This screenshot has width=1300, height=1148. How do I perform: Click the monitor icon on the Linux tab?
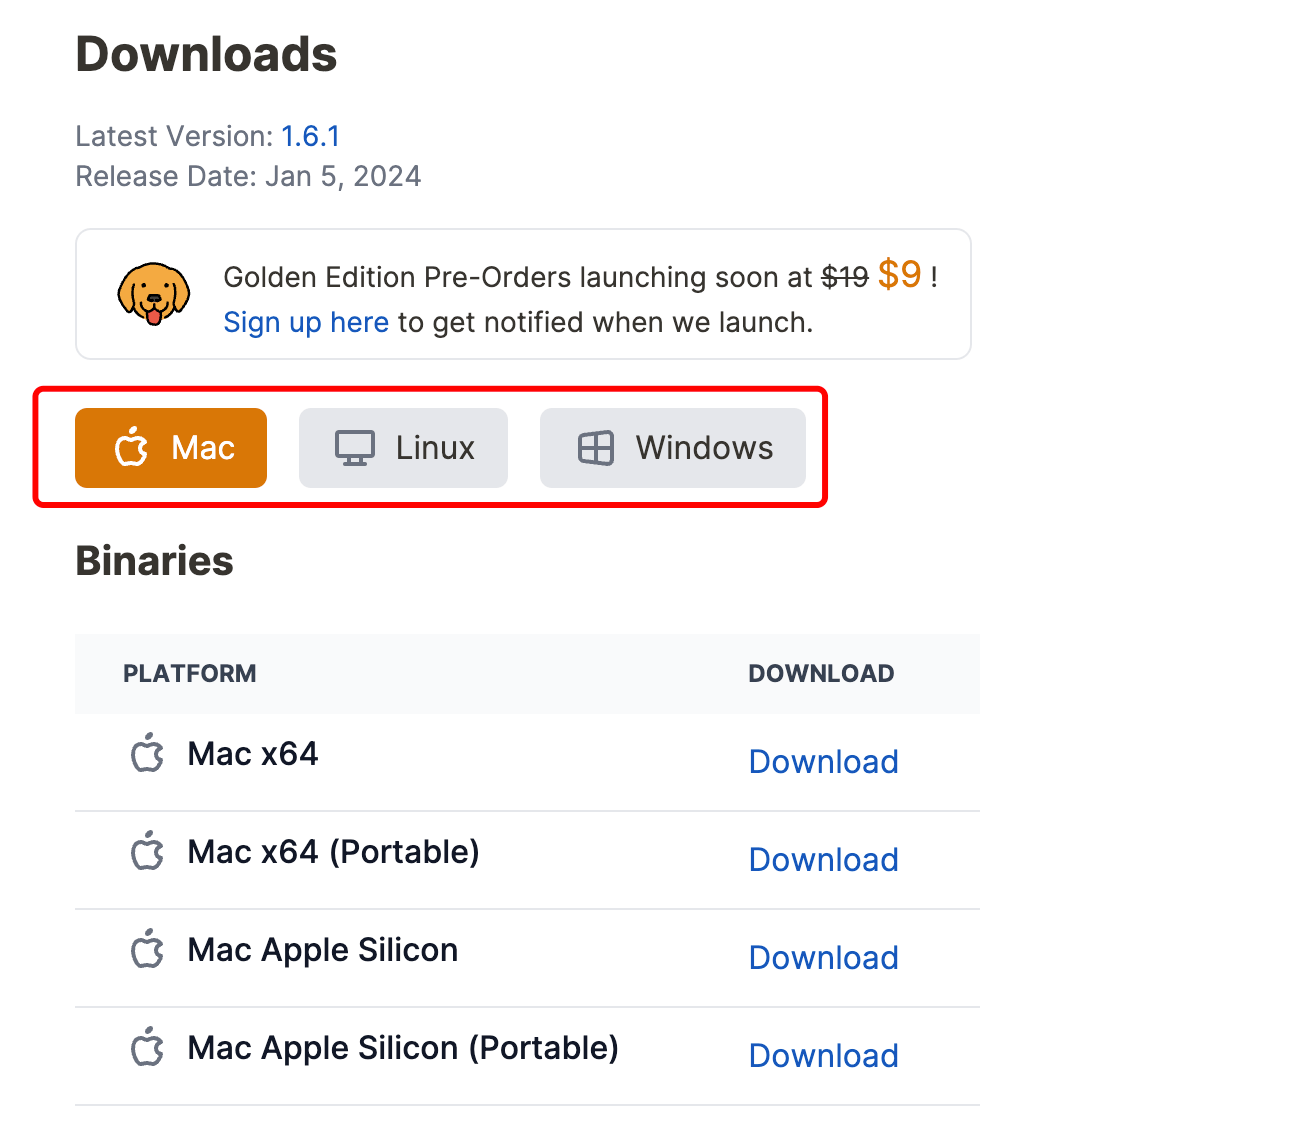354,448
